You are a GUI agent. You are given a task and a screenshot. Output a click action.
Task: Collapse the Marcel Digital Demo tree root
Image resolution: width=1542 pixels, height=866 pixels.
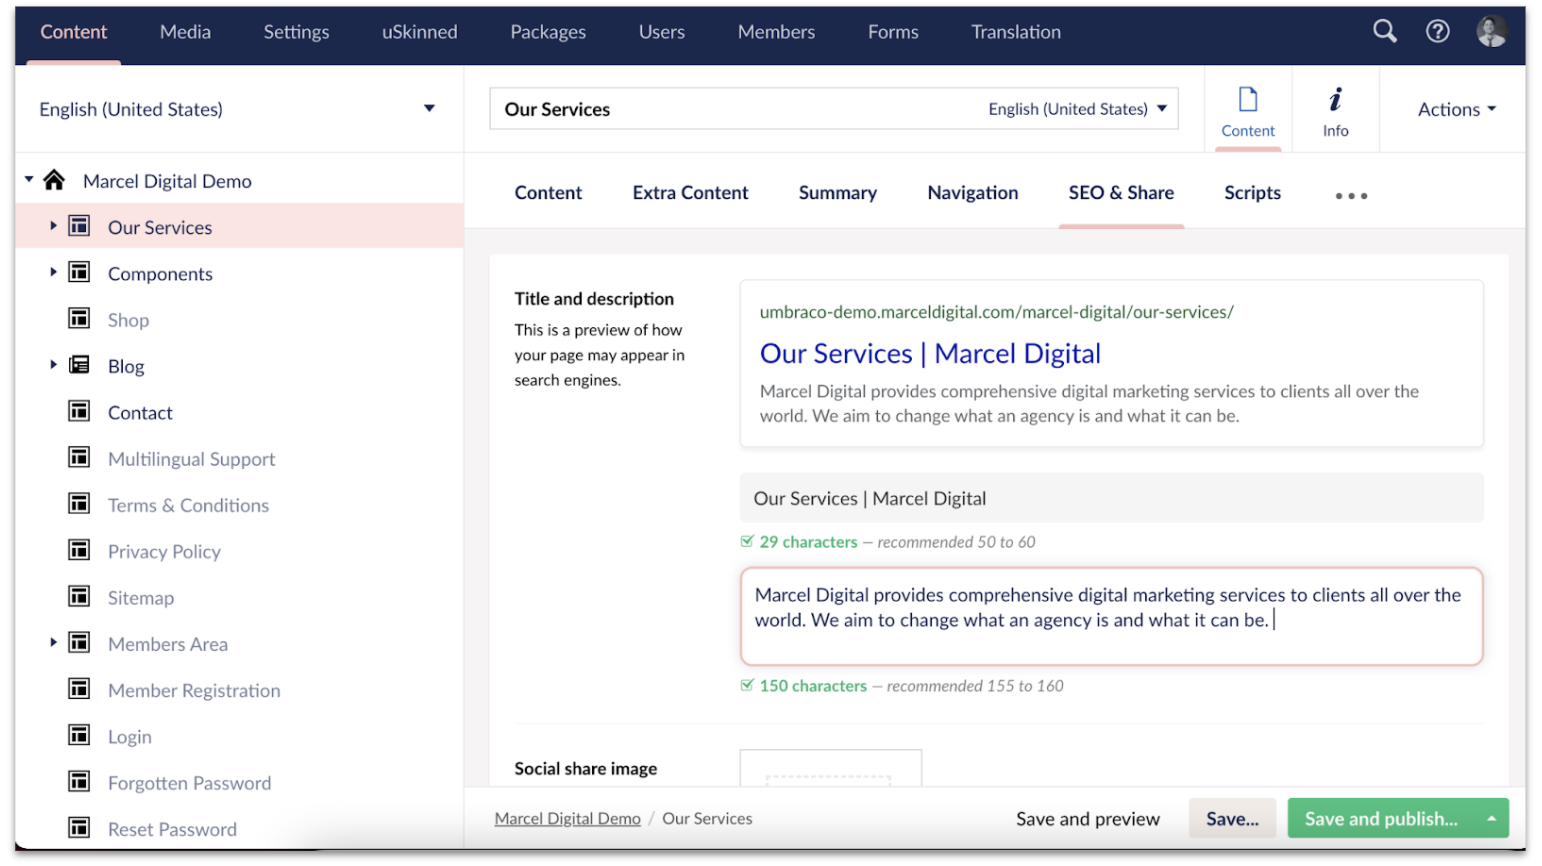(x=29, y=179)
